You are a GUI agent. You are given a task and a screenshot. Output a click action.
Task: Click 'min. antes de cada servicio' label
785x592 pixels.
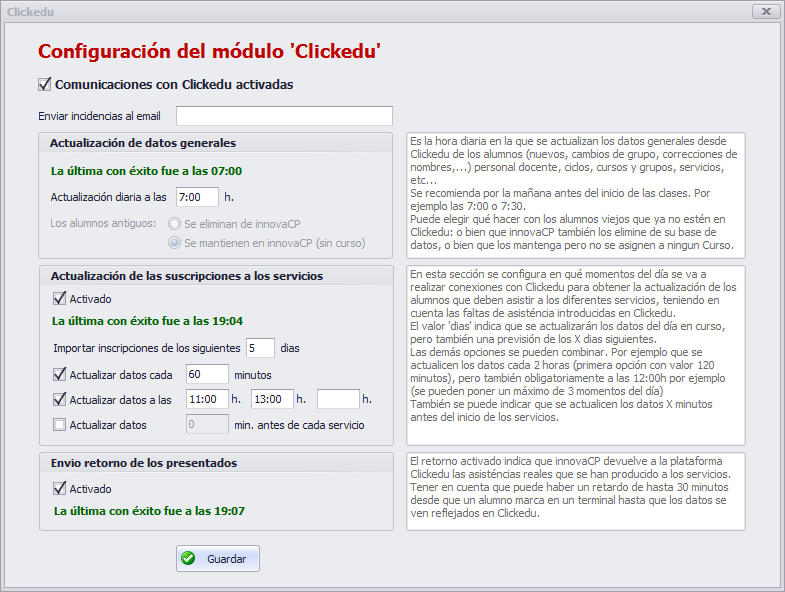point(299,425)
